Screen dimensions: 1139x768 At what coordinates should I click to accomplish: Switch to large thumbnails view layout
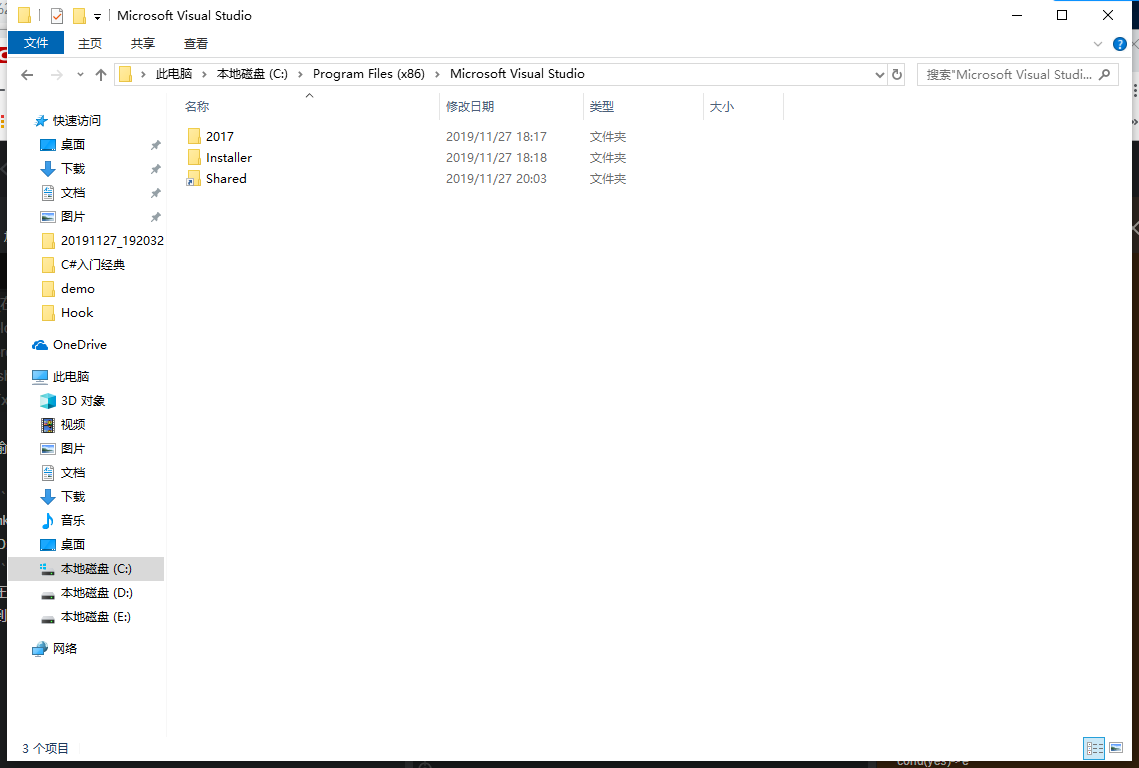[x=1116, y=748]
